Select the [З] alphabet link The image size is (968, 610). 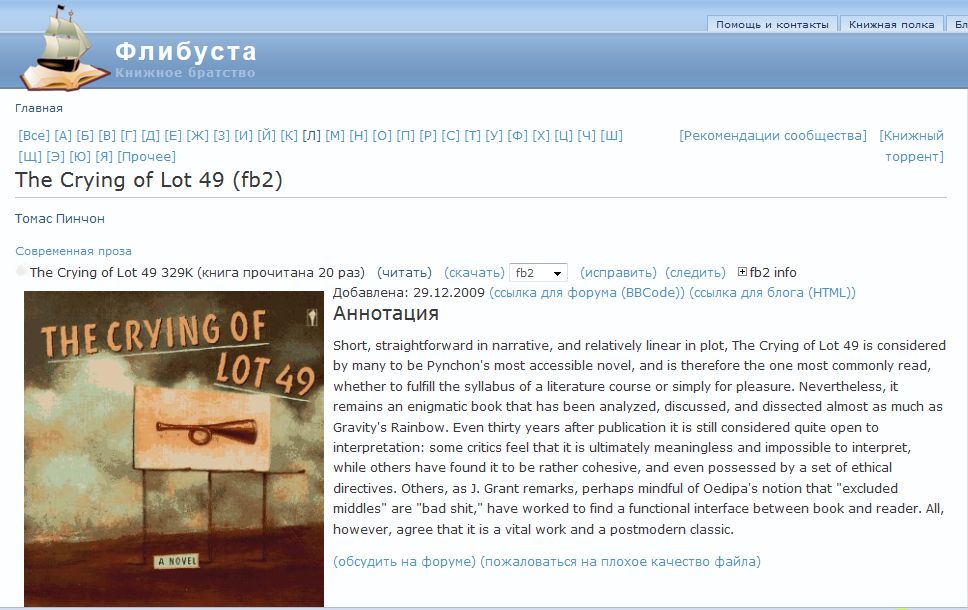[x=221, y=135]
